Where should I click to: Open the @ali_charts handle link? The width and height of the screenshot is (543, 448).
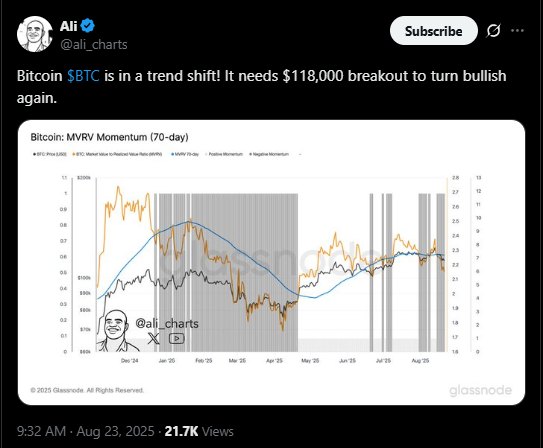(x=94, y=45)
